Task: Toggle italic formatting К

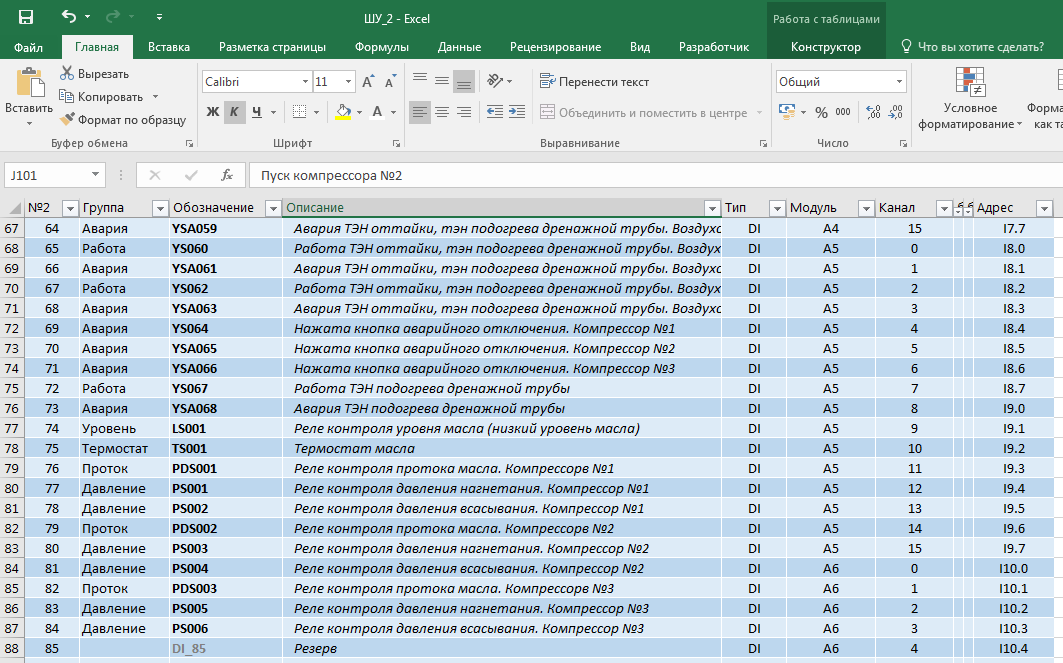Action: pos(235,112)
